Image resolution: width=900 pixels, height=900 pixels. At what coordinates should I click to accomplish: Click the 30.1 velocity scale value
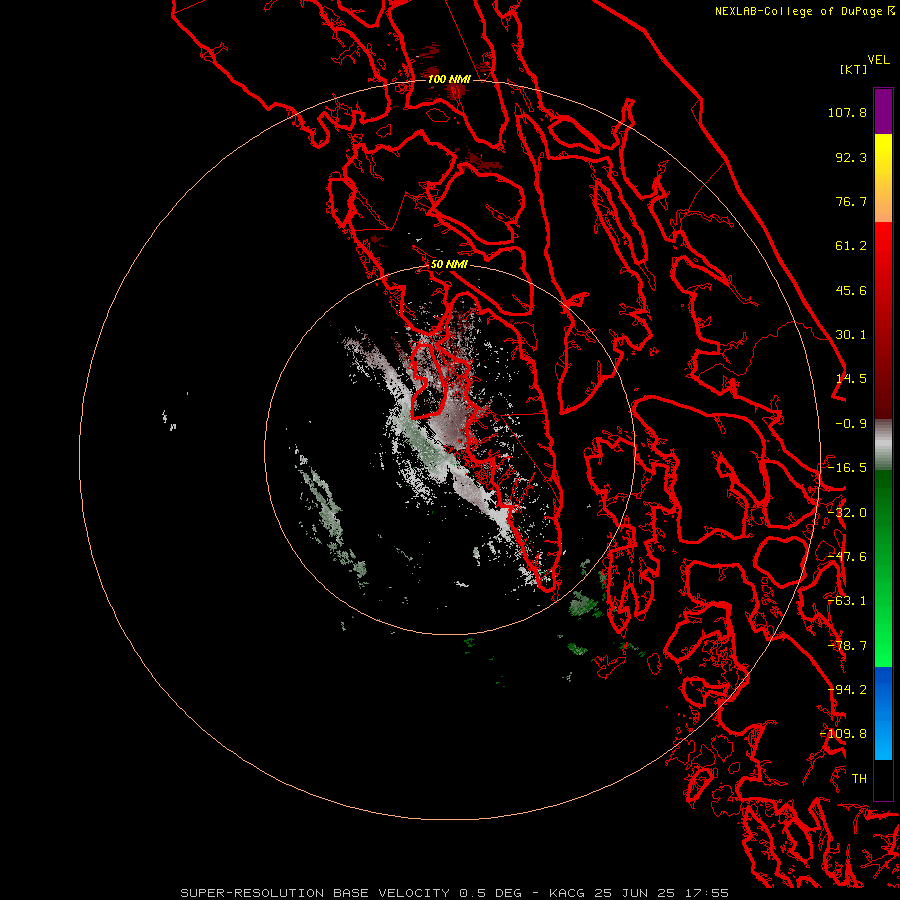[x=851, y=335]
